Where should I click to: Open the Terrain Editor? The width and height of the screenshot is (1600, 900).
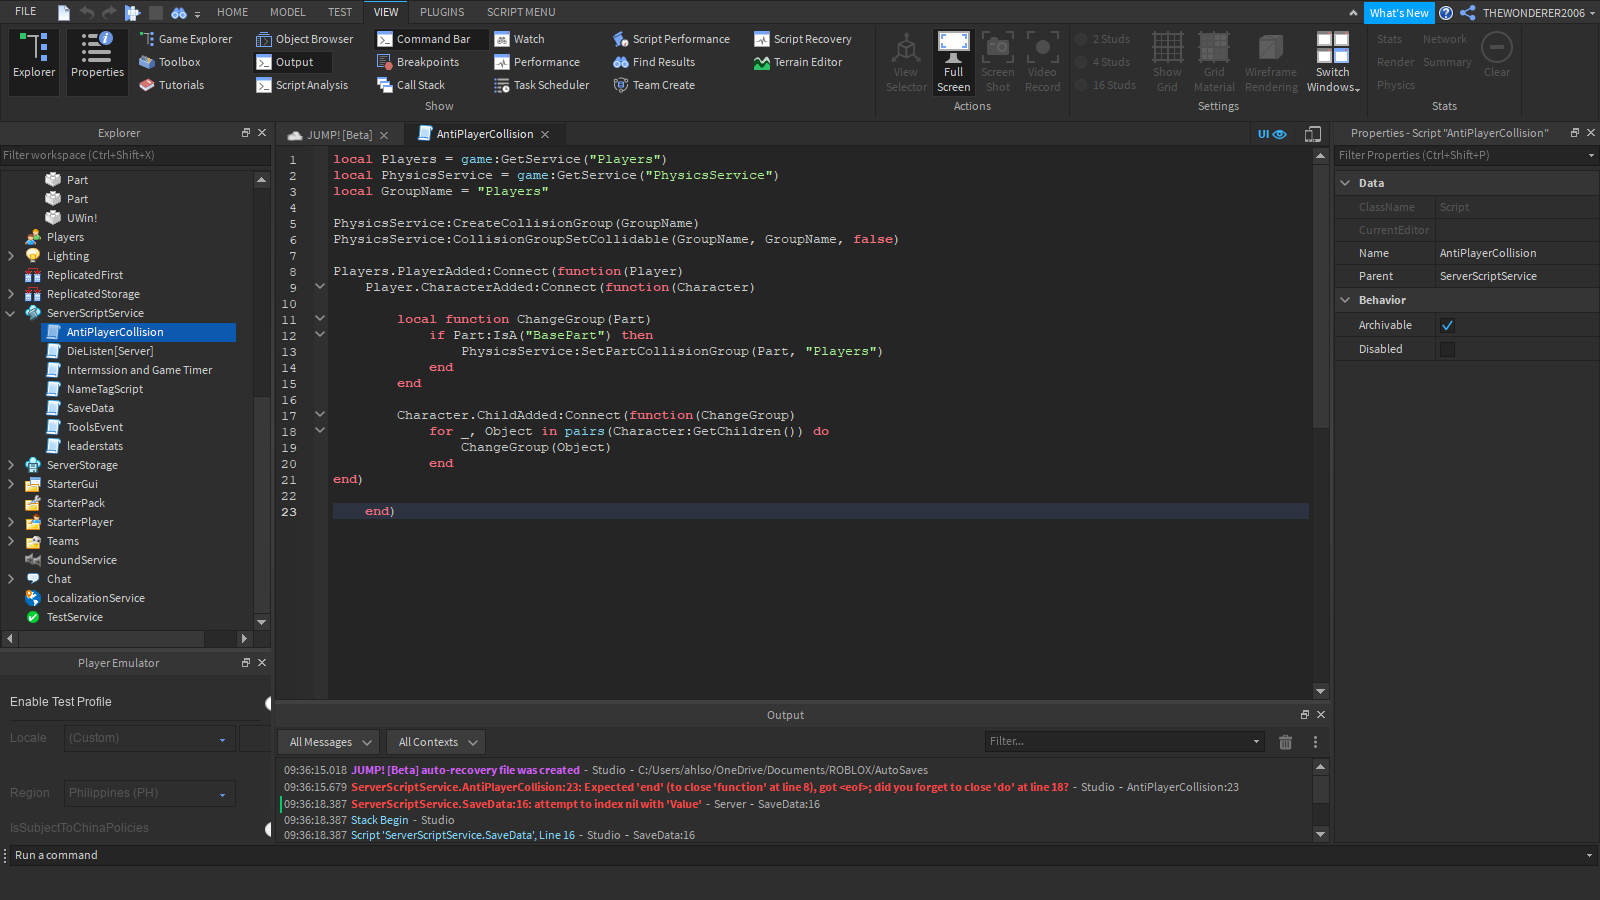pyautogui.click(x=807, y=62)
